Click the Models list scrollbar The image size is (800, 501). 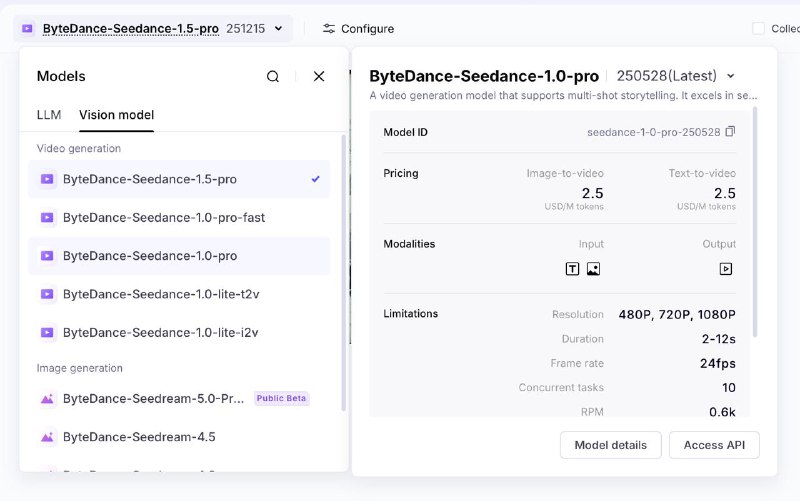point(343,273)
